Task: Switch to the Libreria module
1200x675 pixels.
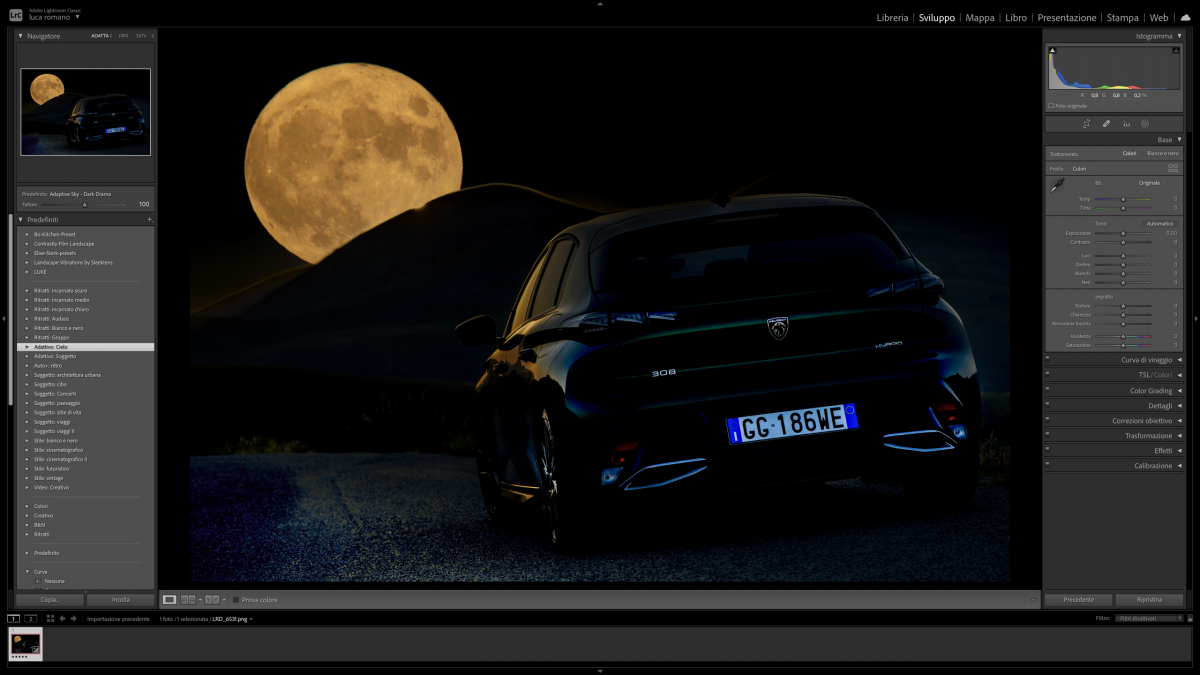Action: point(892,18)
